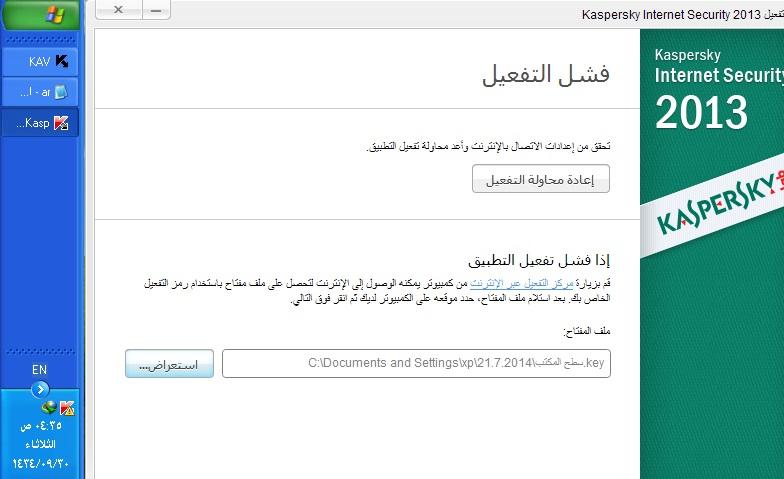
Task: Click the heading فشل التفعيل
Action: point(546,74)
